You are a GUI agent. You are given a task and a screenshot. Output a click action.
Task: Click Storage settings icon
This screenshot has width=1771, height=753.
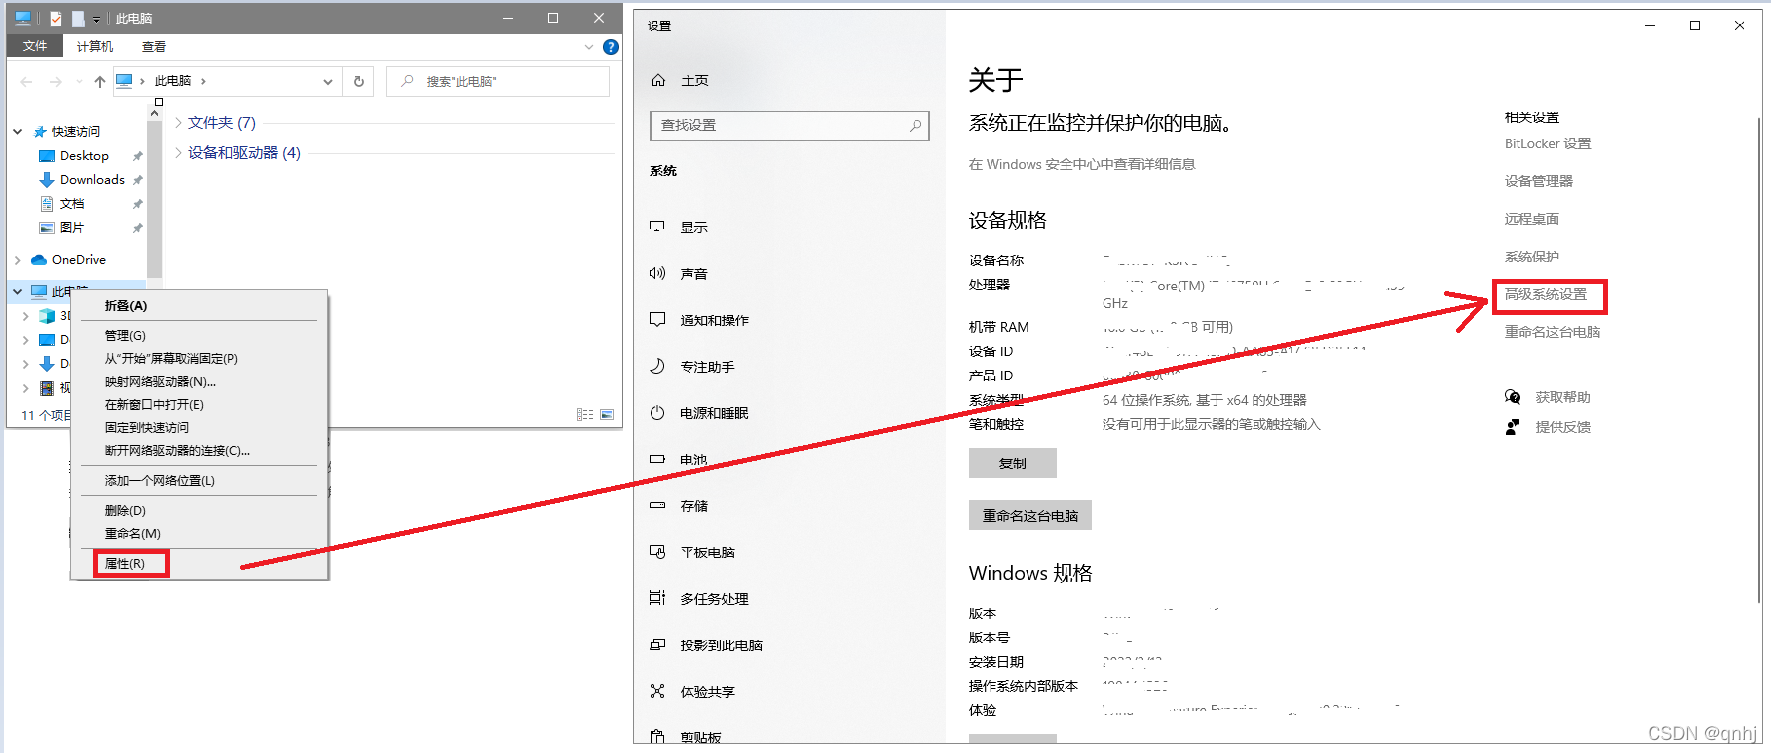[657, 506]
